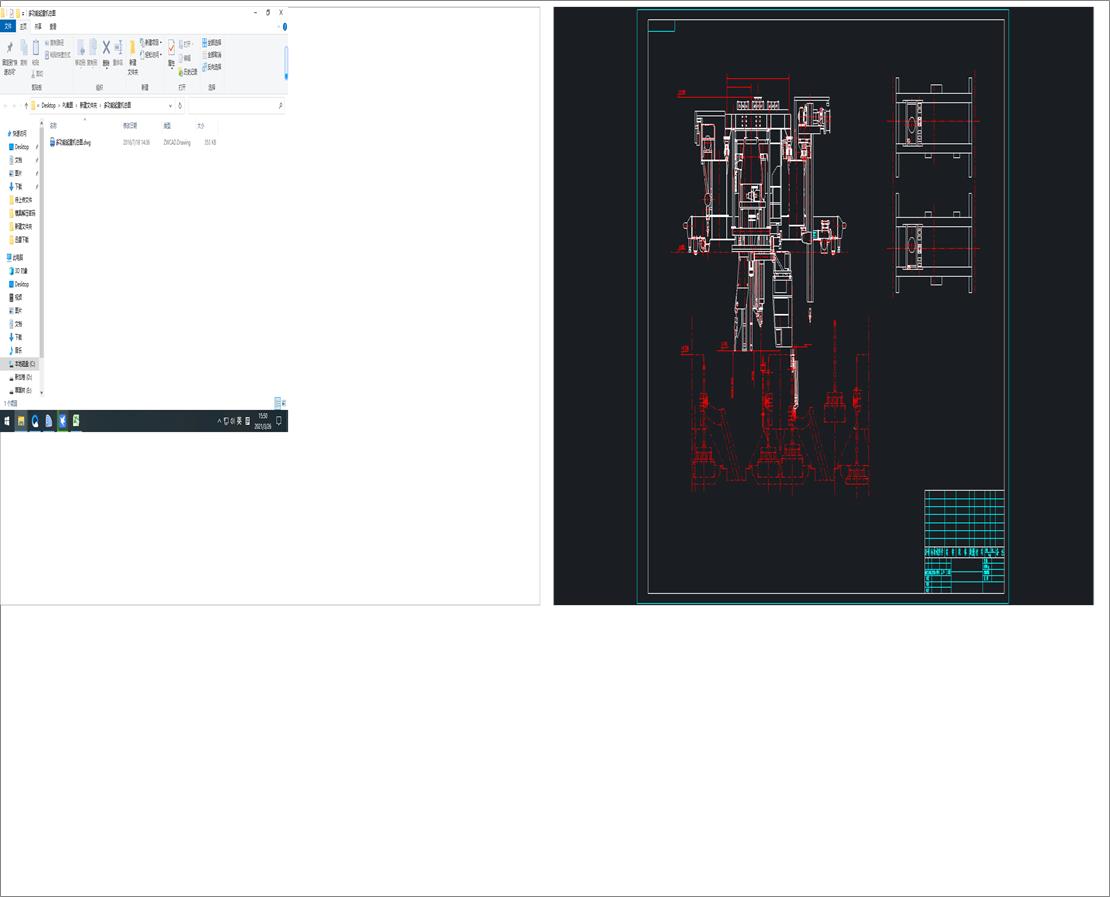Screen dimensions: 1110x897
Task: Click This PC in the navigation pane
Action: pos(15,258)
